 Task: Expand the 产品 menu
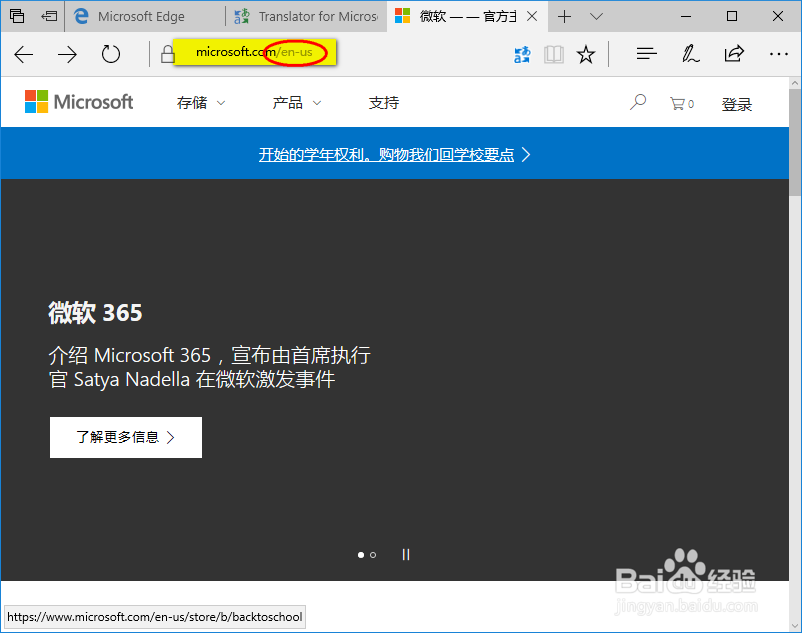(x=297, y=103)
